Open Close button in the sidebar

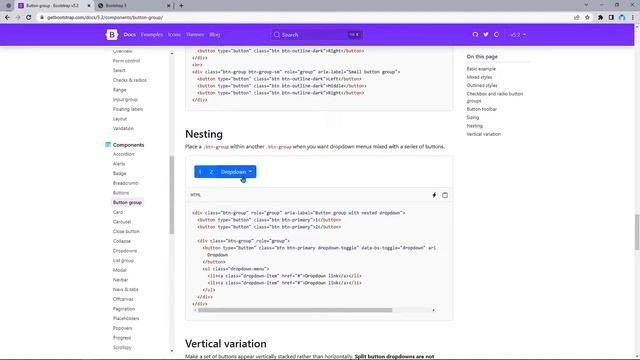tap(126, 231)
